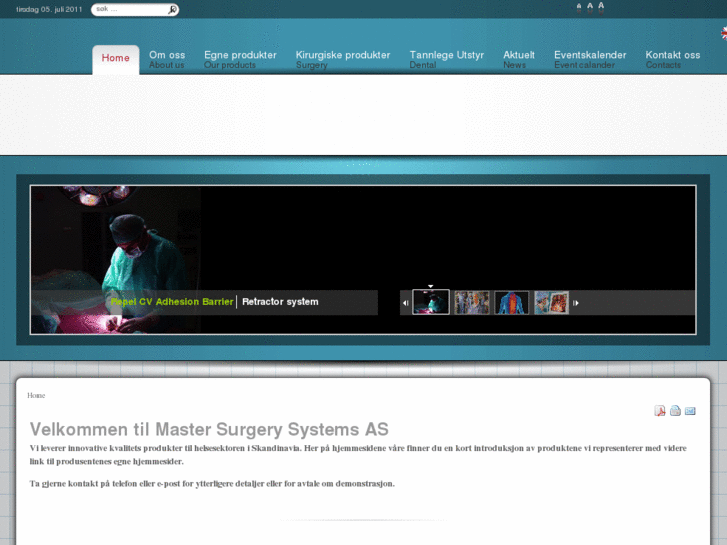Open the Om oss menu
This screenshot has height=545, width=727.
click(x=167, y=59)
